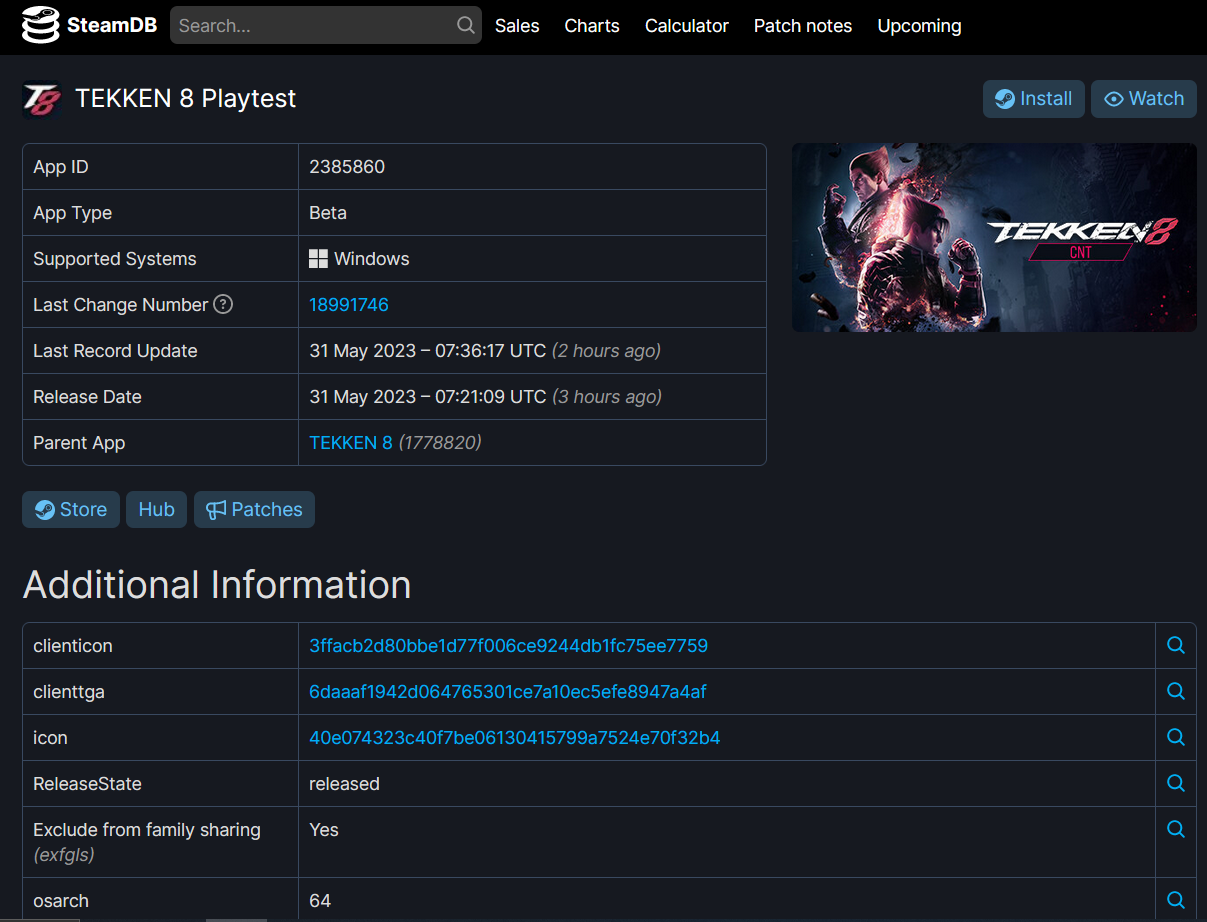Open the Calculator page

tap(687, 26)
